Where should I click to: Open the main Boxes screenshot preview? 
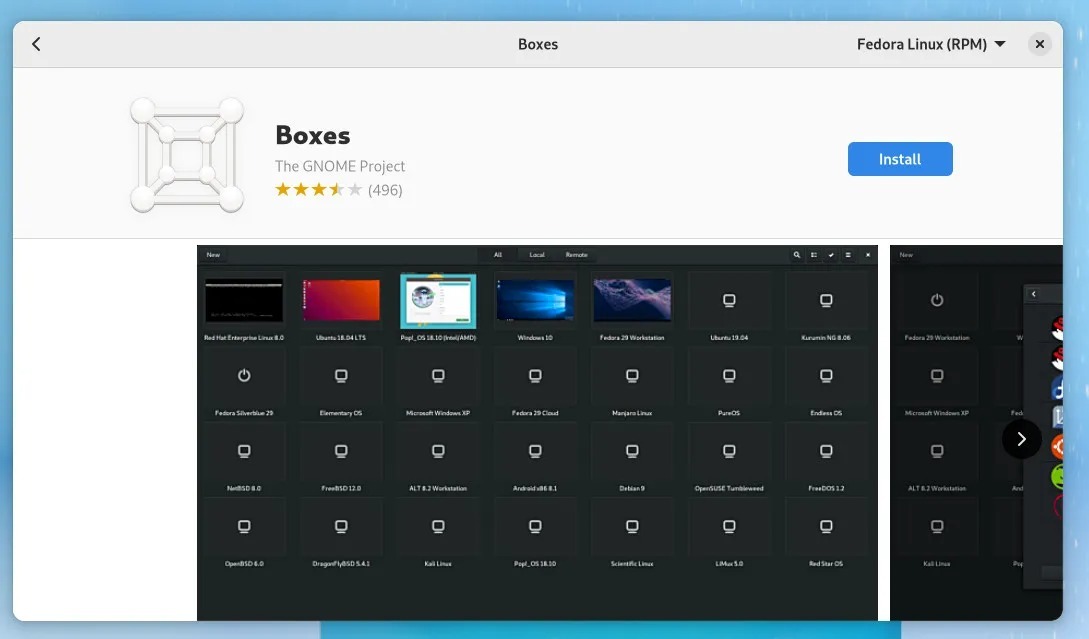pyautogui.click(x=537, y=432)
